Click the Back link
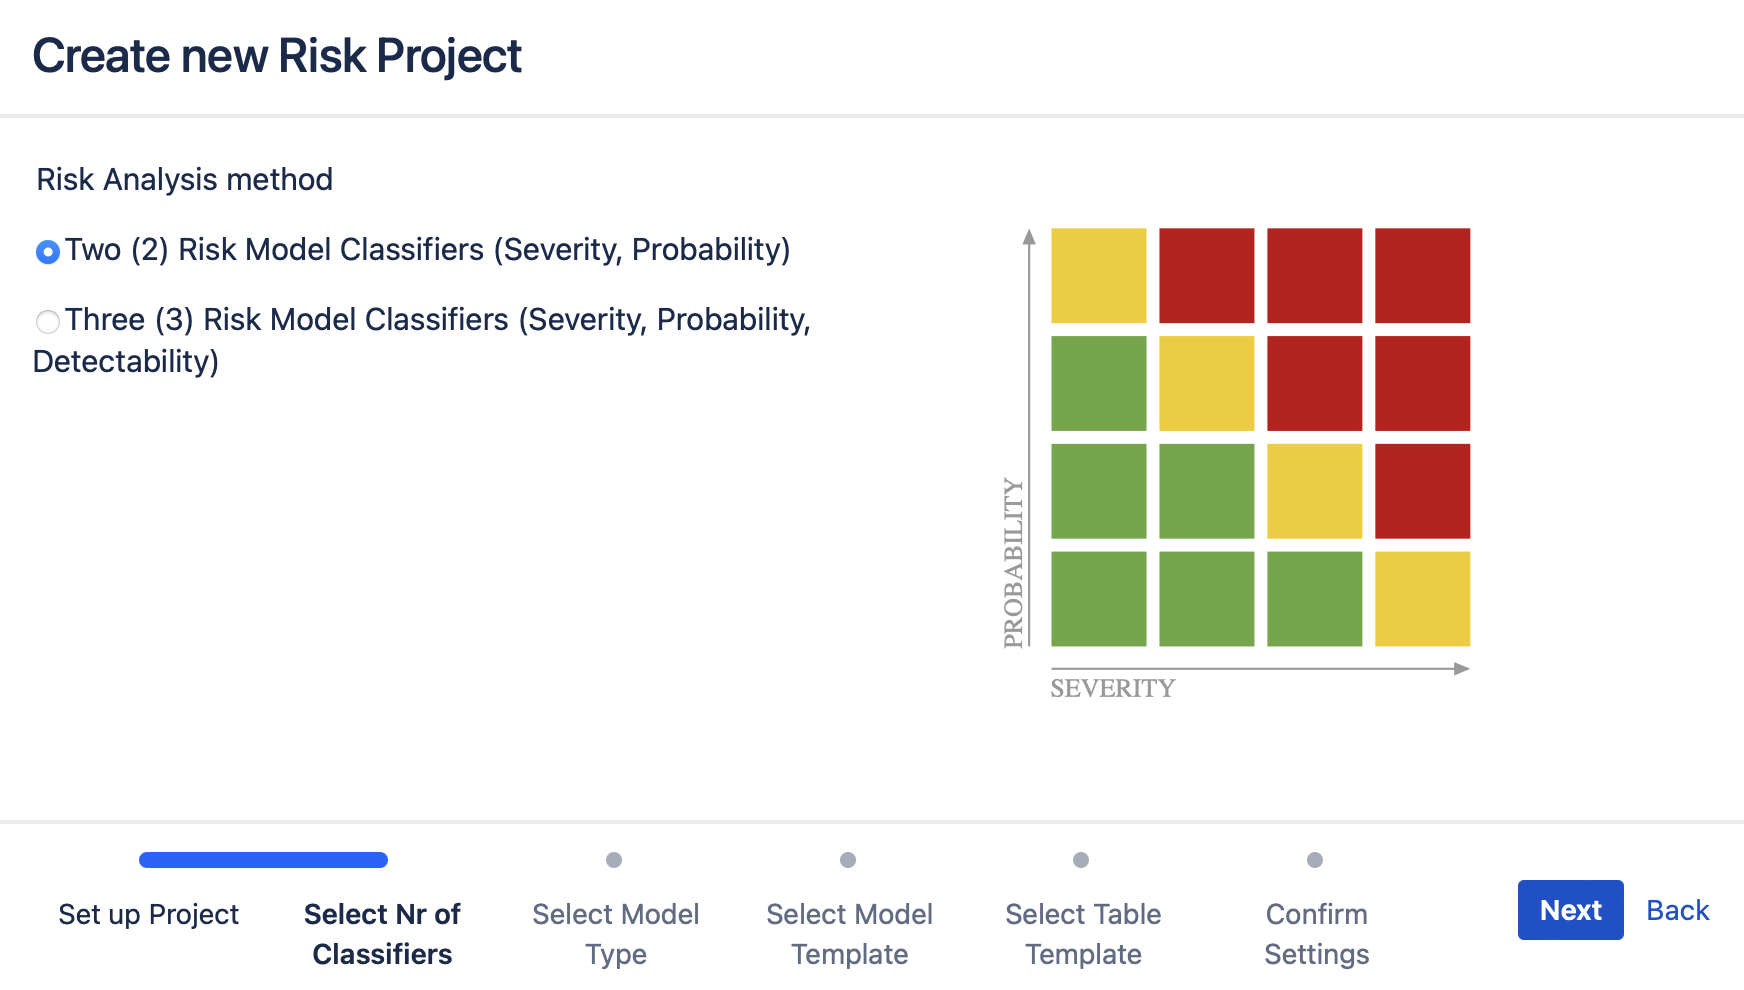The height and width of the screenshot is (990, 1744). 1677,910
